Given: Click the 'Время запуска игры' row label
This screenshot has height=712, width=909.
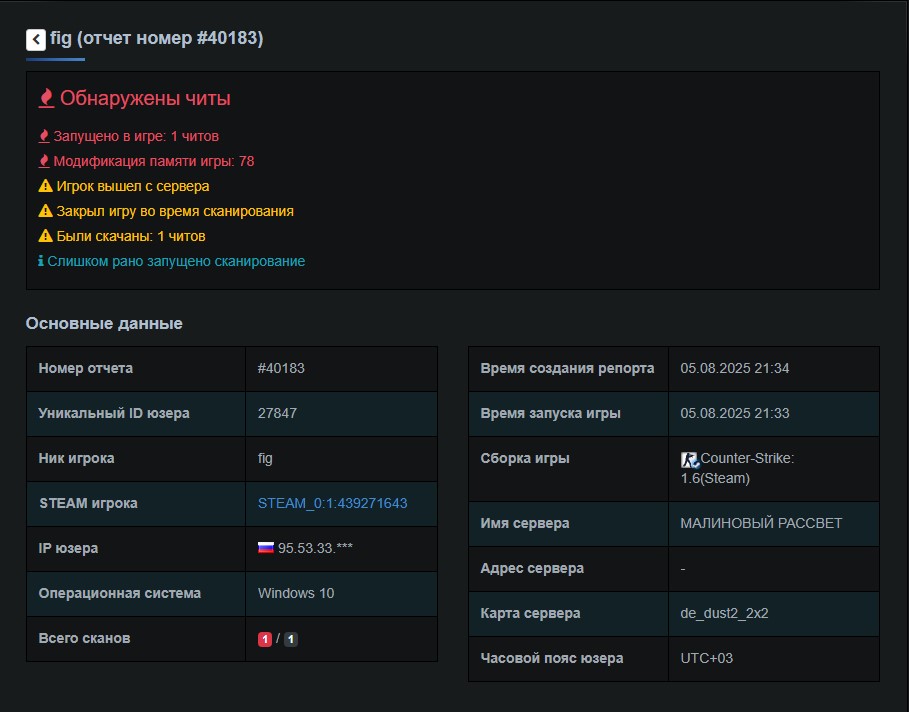Looking at the screenshot, I should 551,413.
